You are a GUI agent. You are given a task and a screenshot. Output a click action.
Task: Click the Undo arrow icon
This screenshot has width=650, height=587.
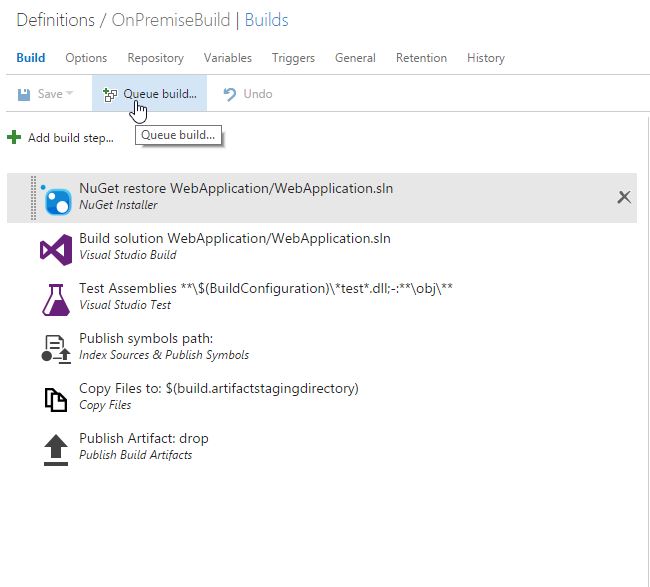click(x=229, y=94)
